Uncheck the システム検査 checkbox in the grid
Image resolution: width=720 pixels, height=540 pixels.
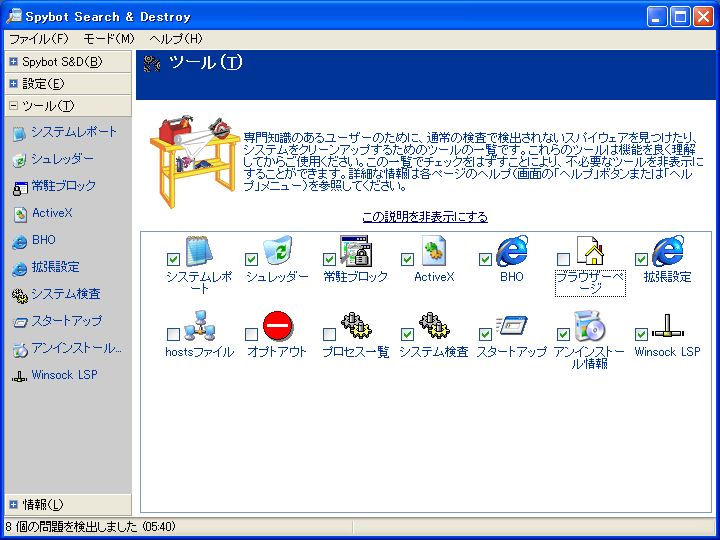pos(407,334)
